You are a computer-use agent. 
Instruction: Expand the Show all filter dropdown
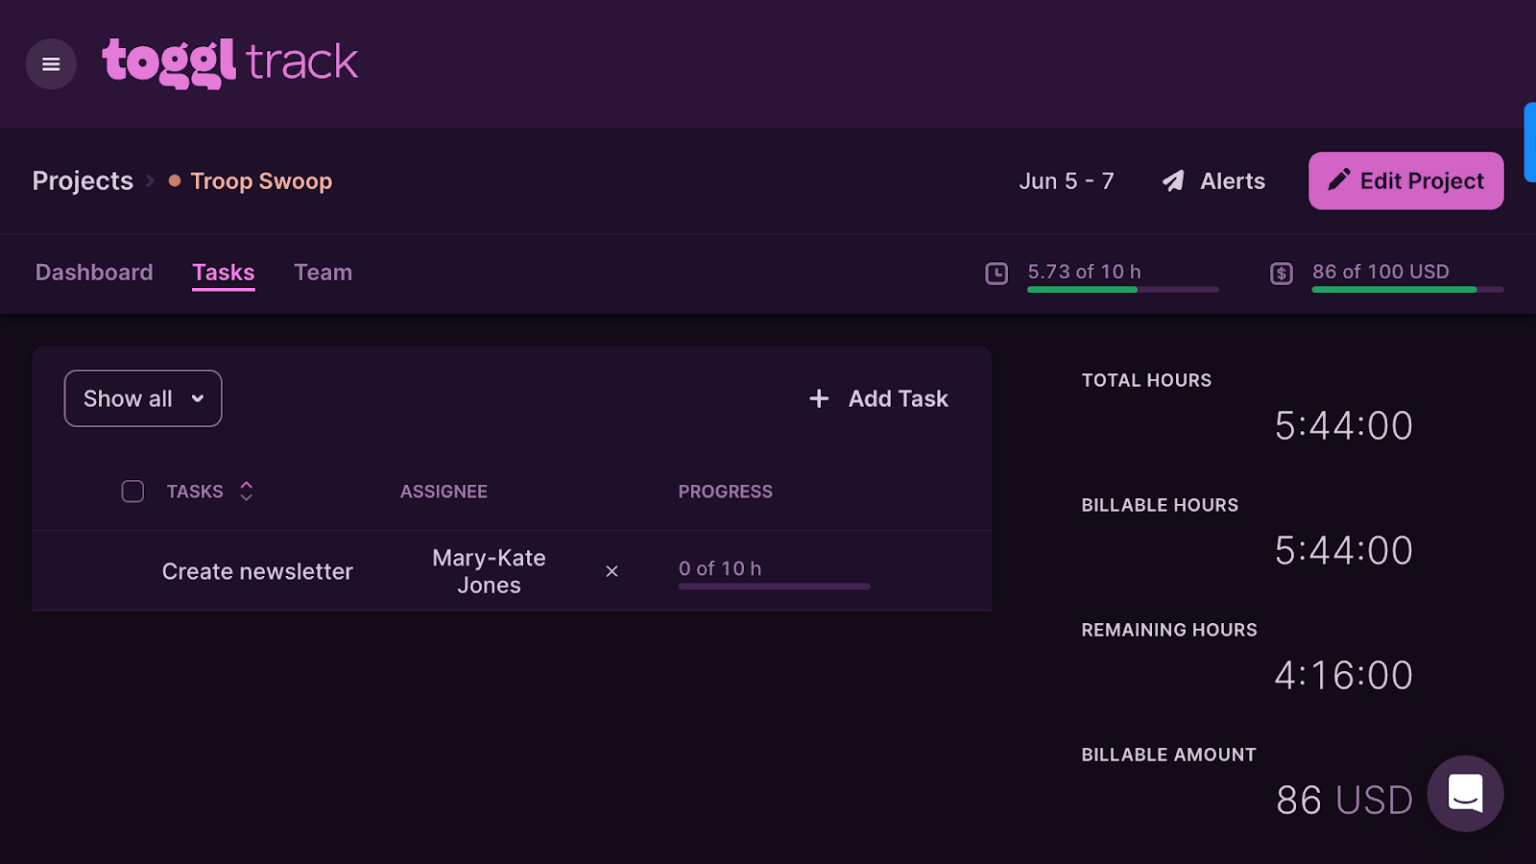pos(143,399)
